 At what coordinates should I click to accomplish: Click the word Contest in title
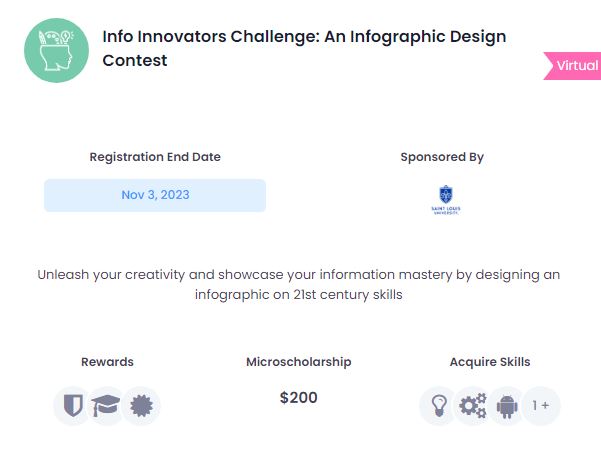[x=135, y=61]
